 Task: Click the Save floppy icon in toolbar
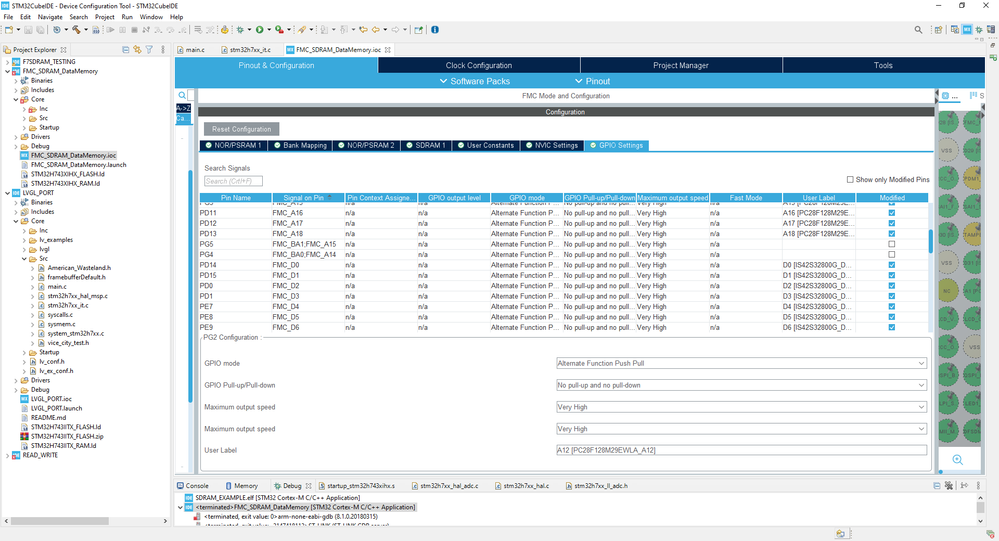click(x=30, y=29)
